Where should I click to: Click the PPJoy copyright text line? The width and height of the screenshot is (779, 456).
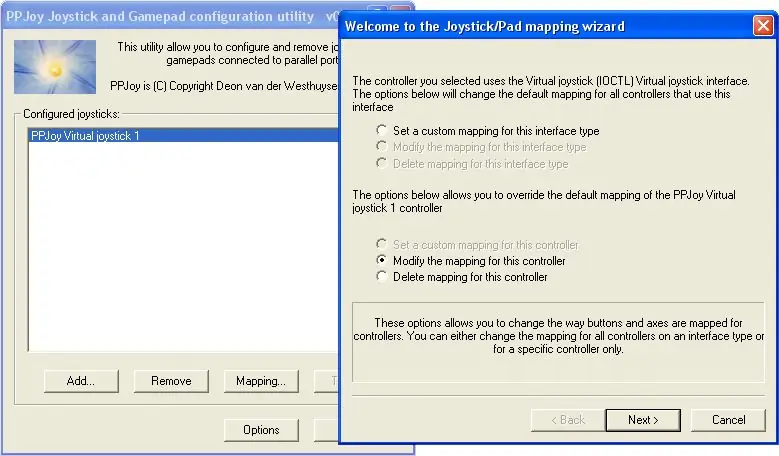point(224,86)
